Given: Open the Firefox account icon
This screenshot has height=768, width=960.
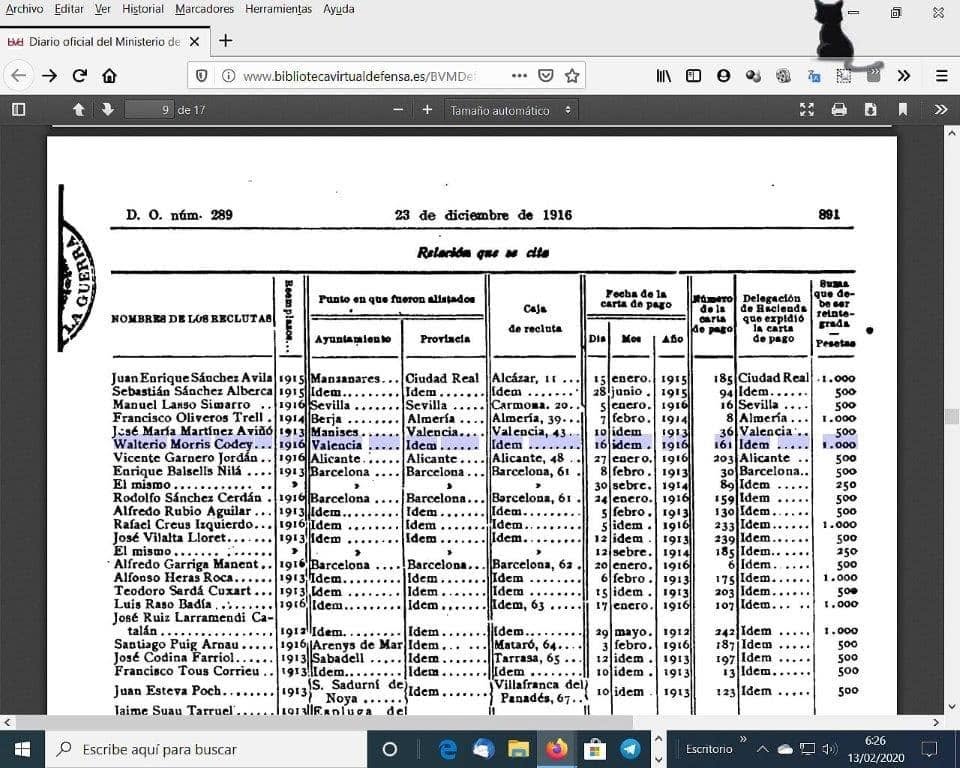Looking at the screenshot, I should (723, 76).
